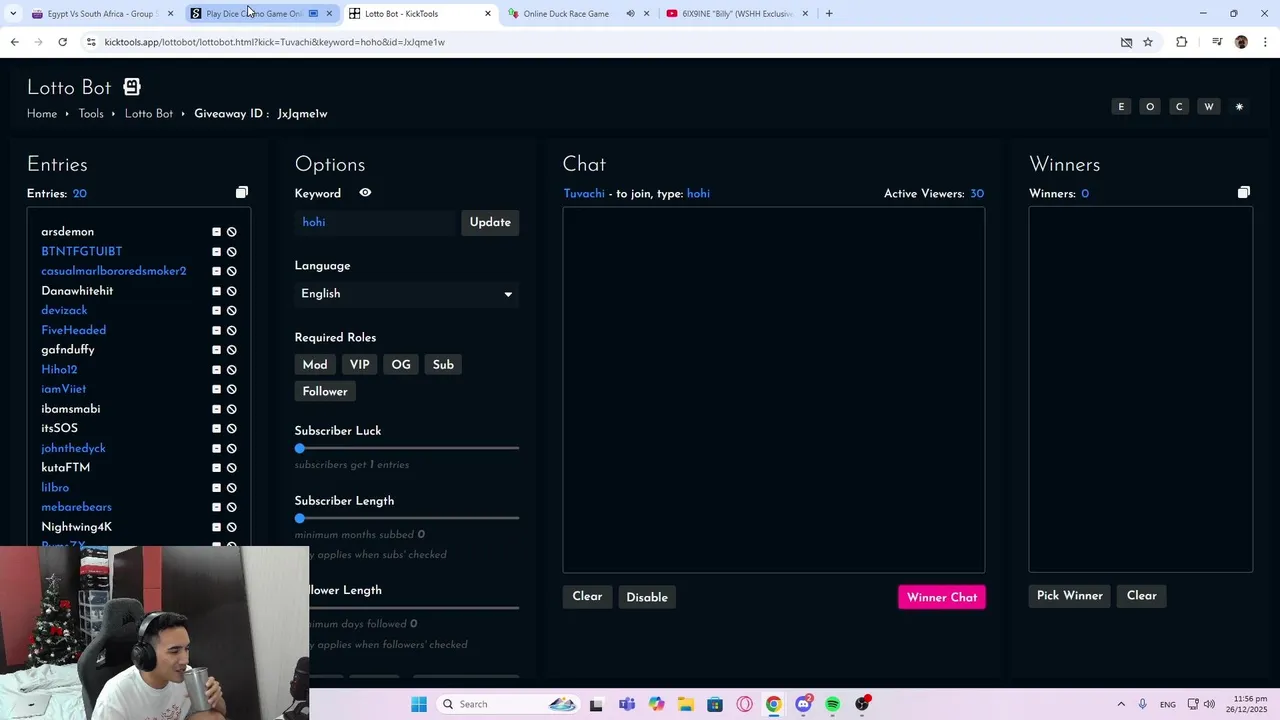Remove BTNTFGTUIBT entry with minus icon
Image resolution: width=1280 pixels, height=720 pixels.
pyautogui.click(x=216, y=252)
